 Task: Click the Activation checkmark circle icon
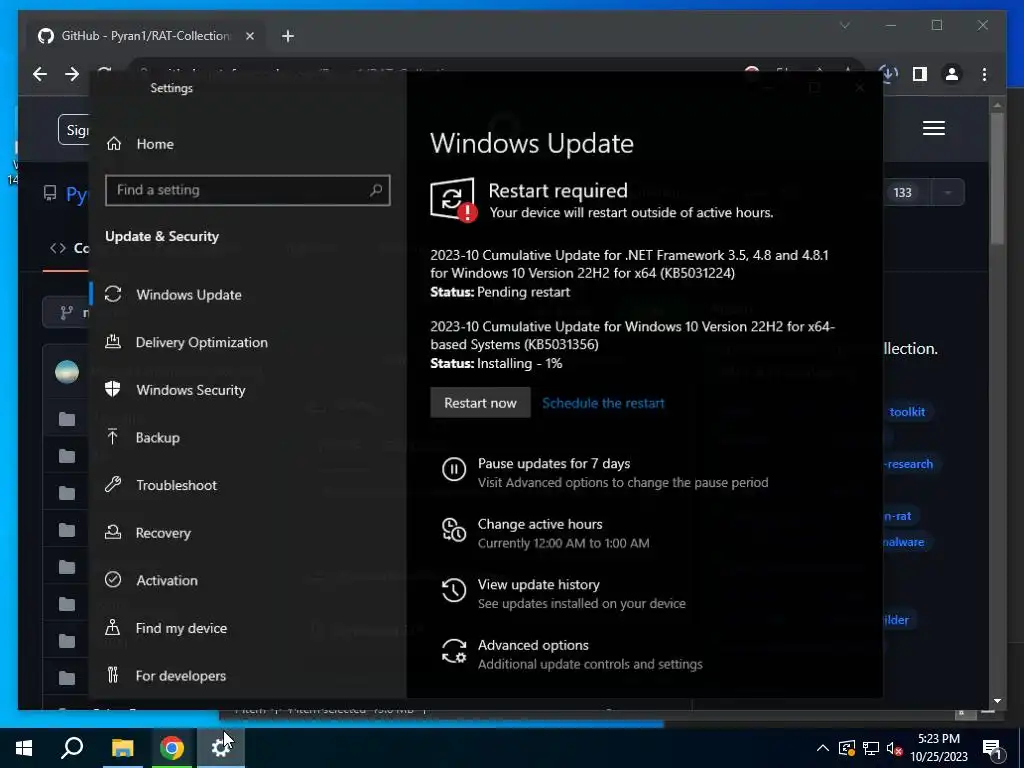click(x=113, y=579)
